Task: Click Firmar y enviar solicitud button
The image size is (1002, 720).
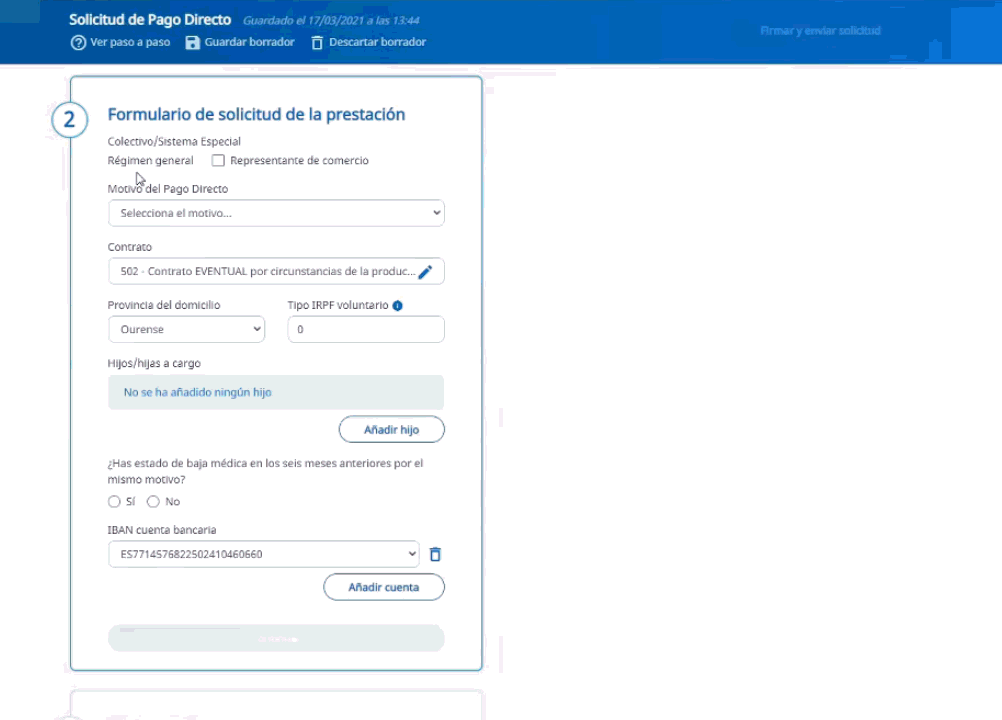Action: [820, 31]
